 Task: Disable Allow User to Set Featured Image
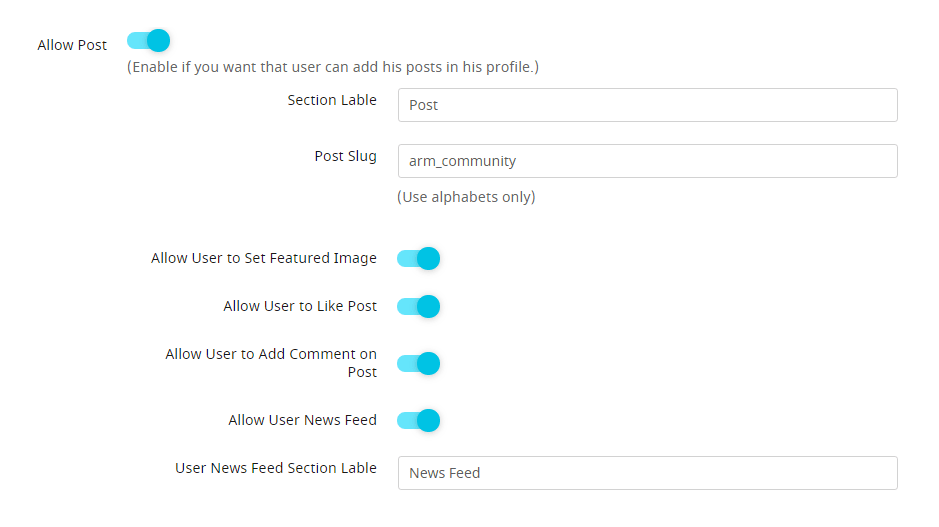click(419, 259)
